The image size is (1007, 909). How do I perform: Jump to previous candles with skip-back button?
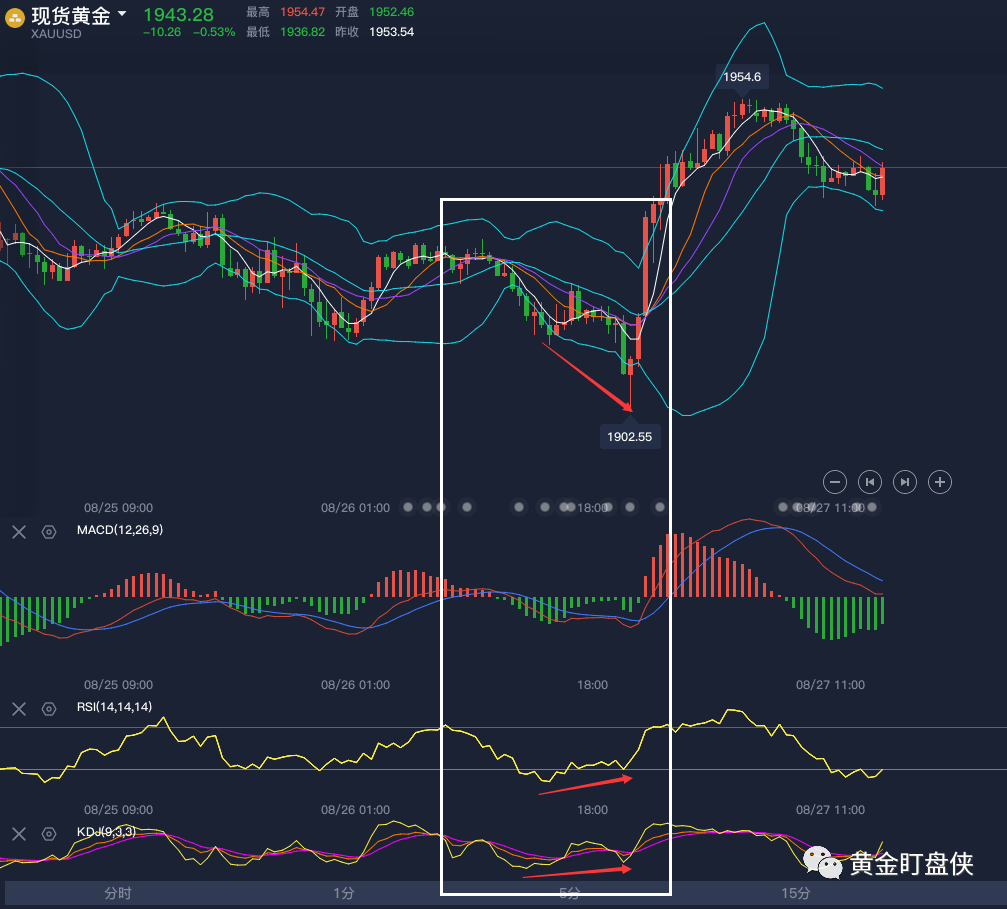(870, 482)
